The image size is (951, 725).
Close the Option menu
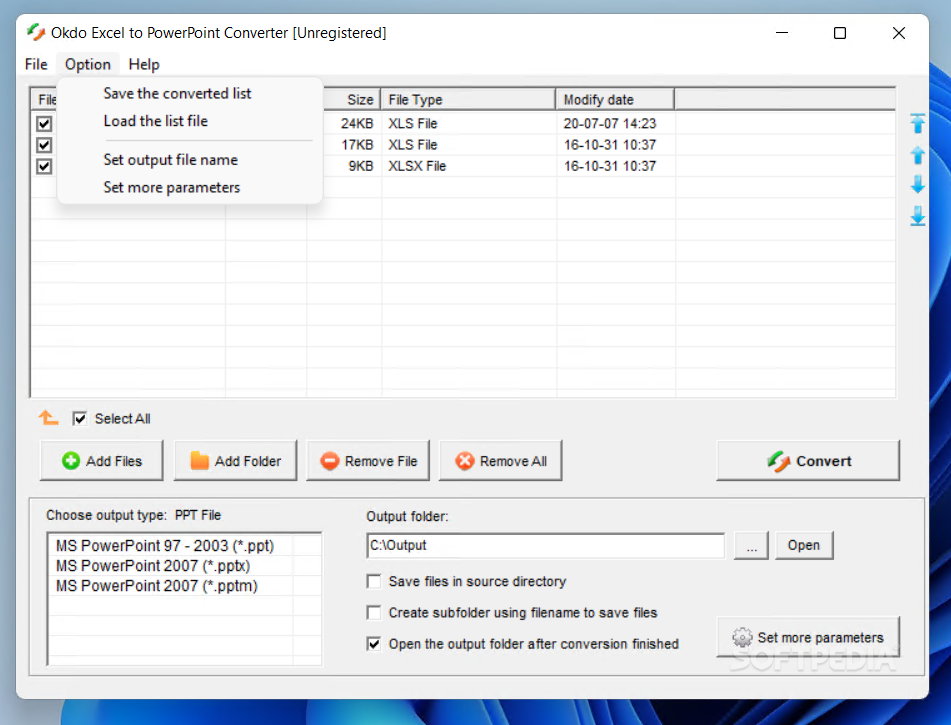click(88, 64)
